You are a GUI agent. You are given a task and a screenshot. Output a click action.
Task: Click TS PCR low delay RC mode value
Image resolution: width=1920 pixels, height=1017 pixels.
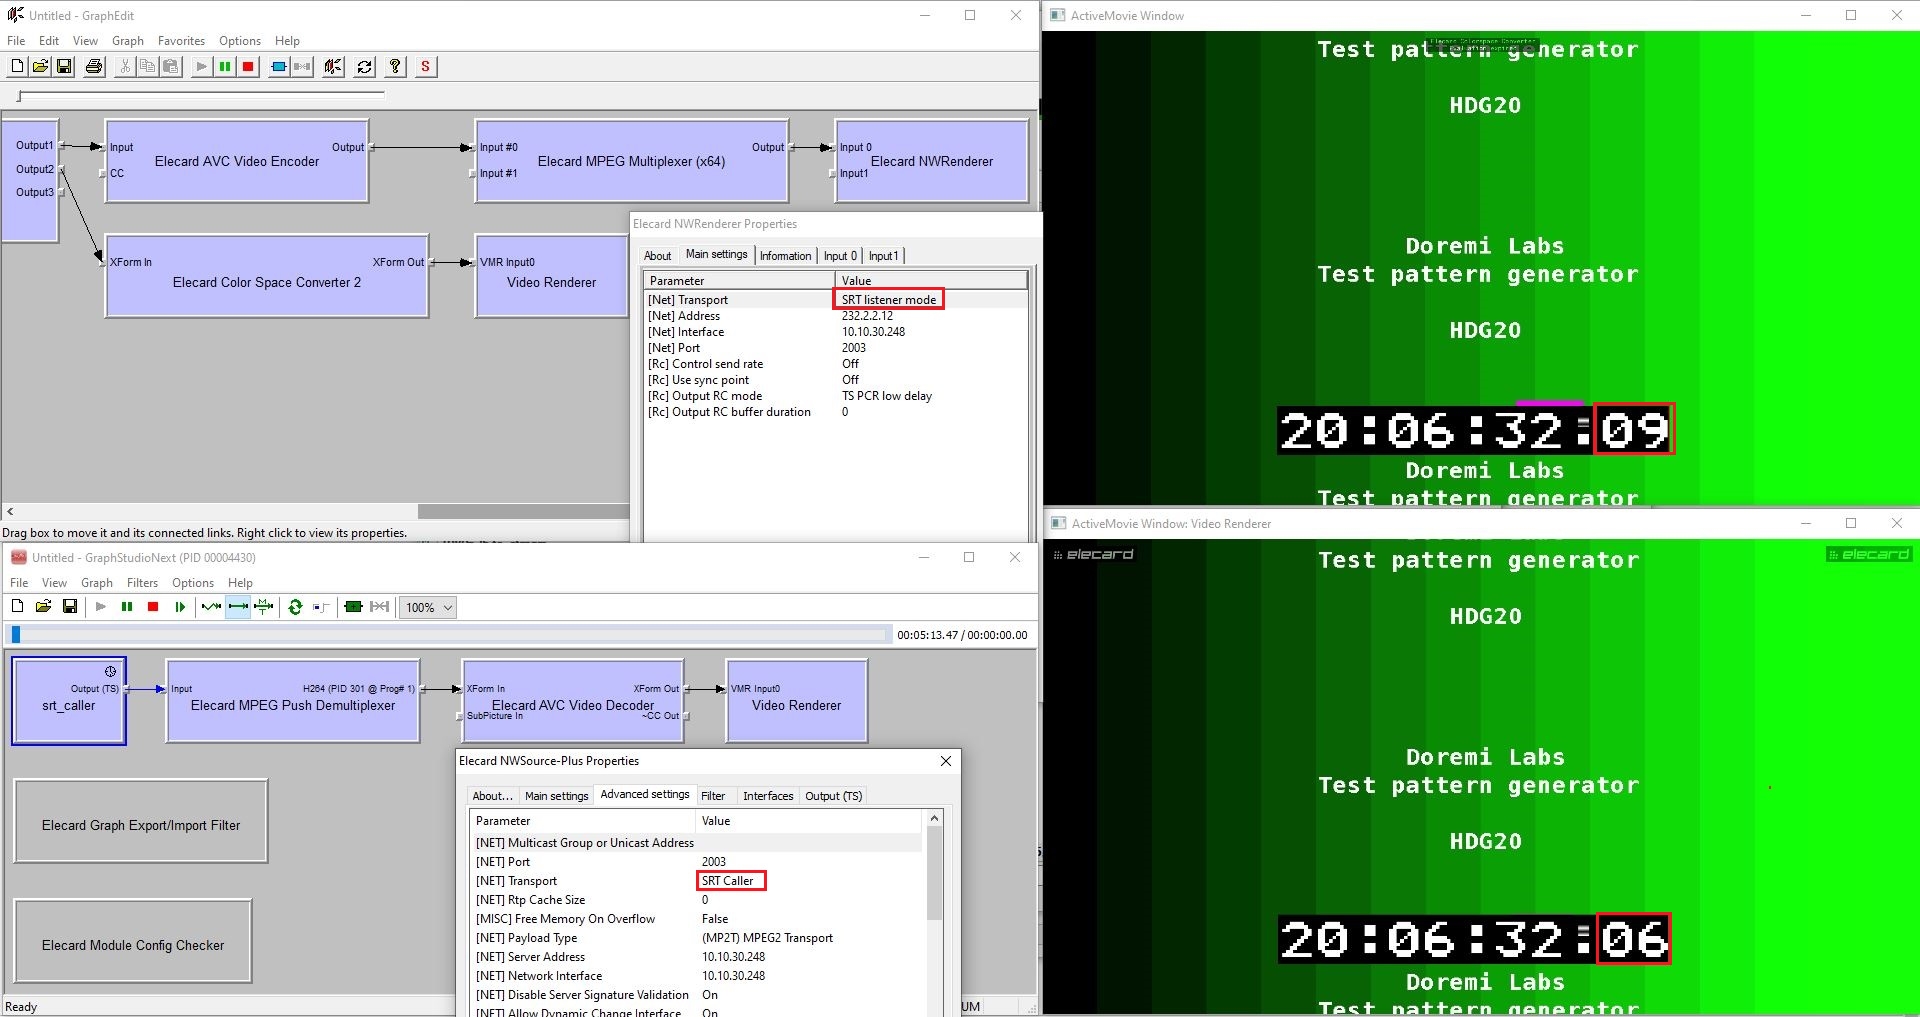pos(887,396)
